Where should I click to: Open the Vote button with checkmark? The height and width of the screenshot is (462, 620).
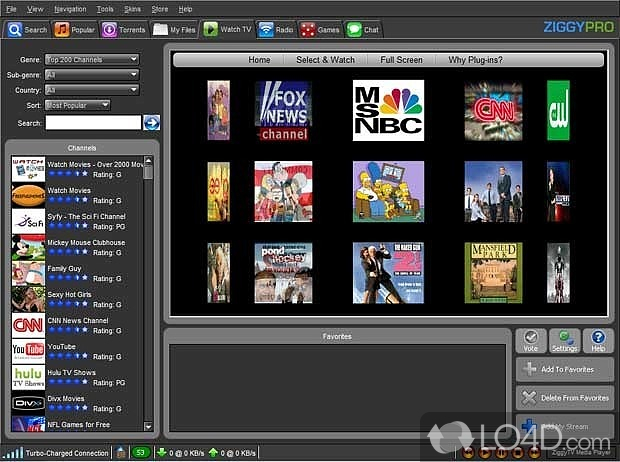533,341
